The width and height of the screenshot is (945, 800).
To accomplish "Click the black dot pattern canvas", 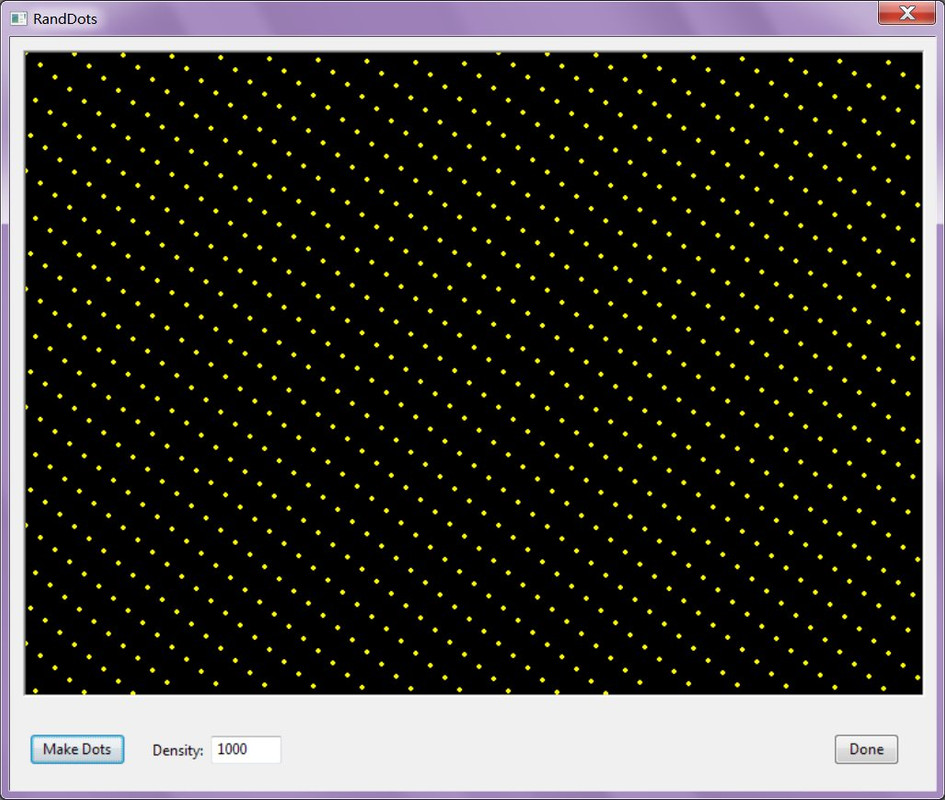I will [474, 373].
